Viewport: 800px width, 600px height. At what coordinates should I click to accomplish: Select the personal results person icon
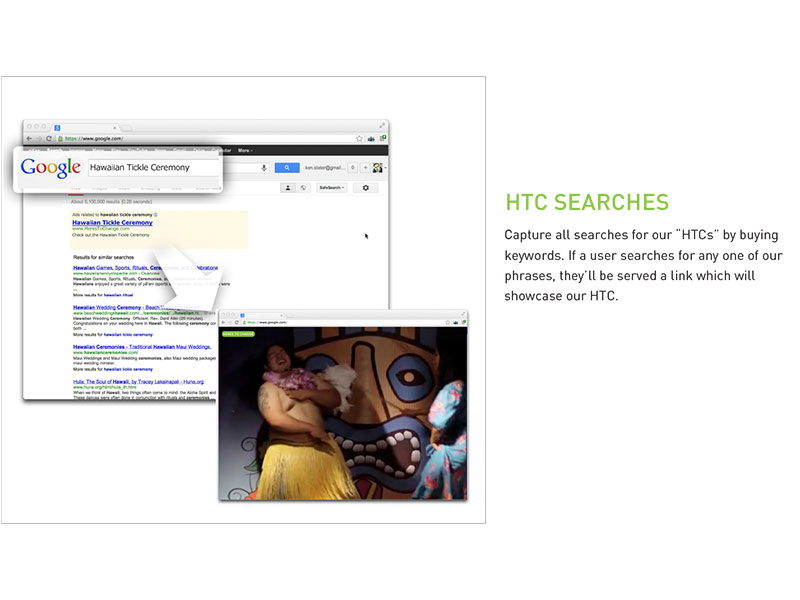click(x=288, y=188)
